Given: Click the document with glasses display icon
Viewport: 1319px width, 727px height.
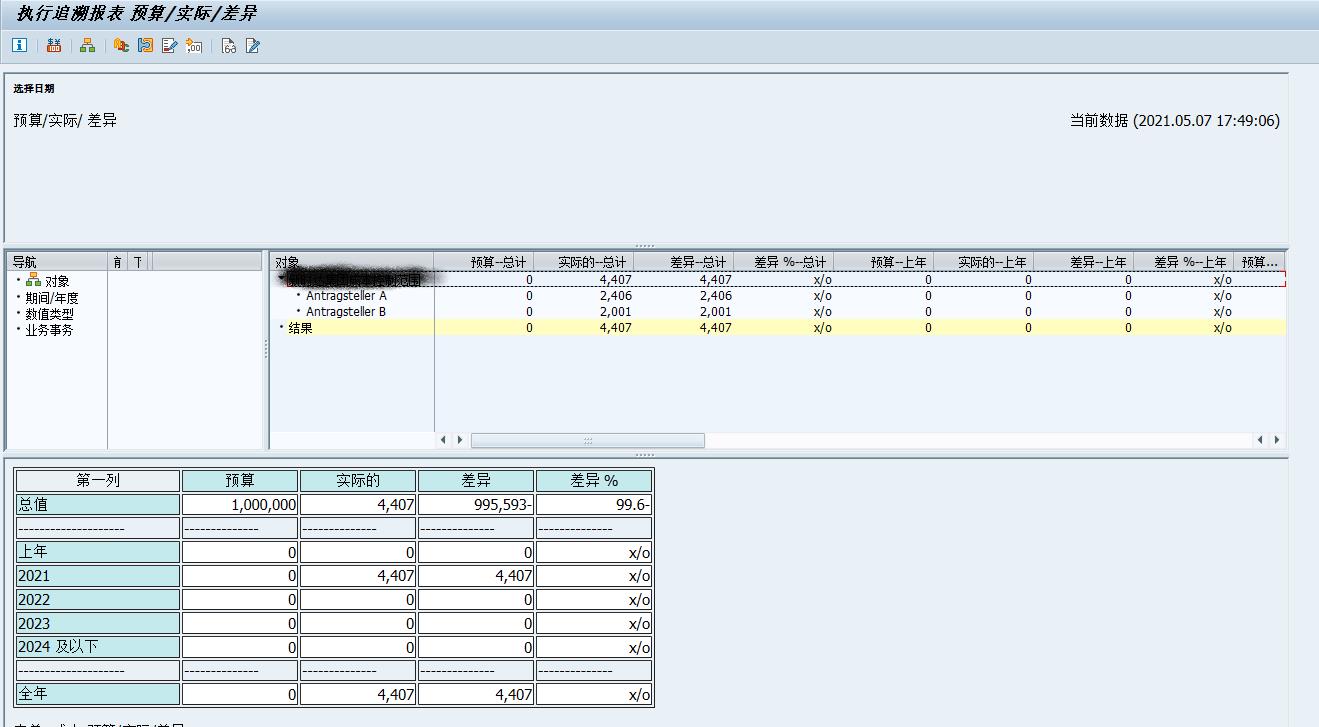Looking at the screenshot, I should (228, 45).
